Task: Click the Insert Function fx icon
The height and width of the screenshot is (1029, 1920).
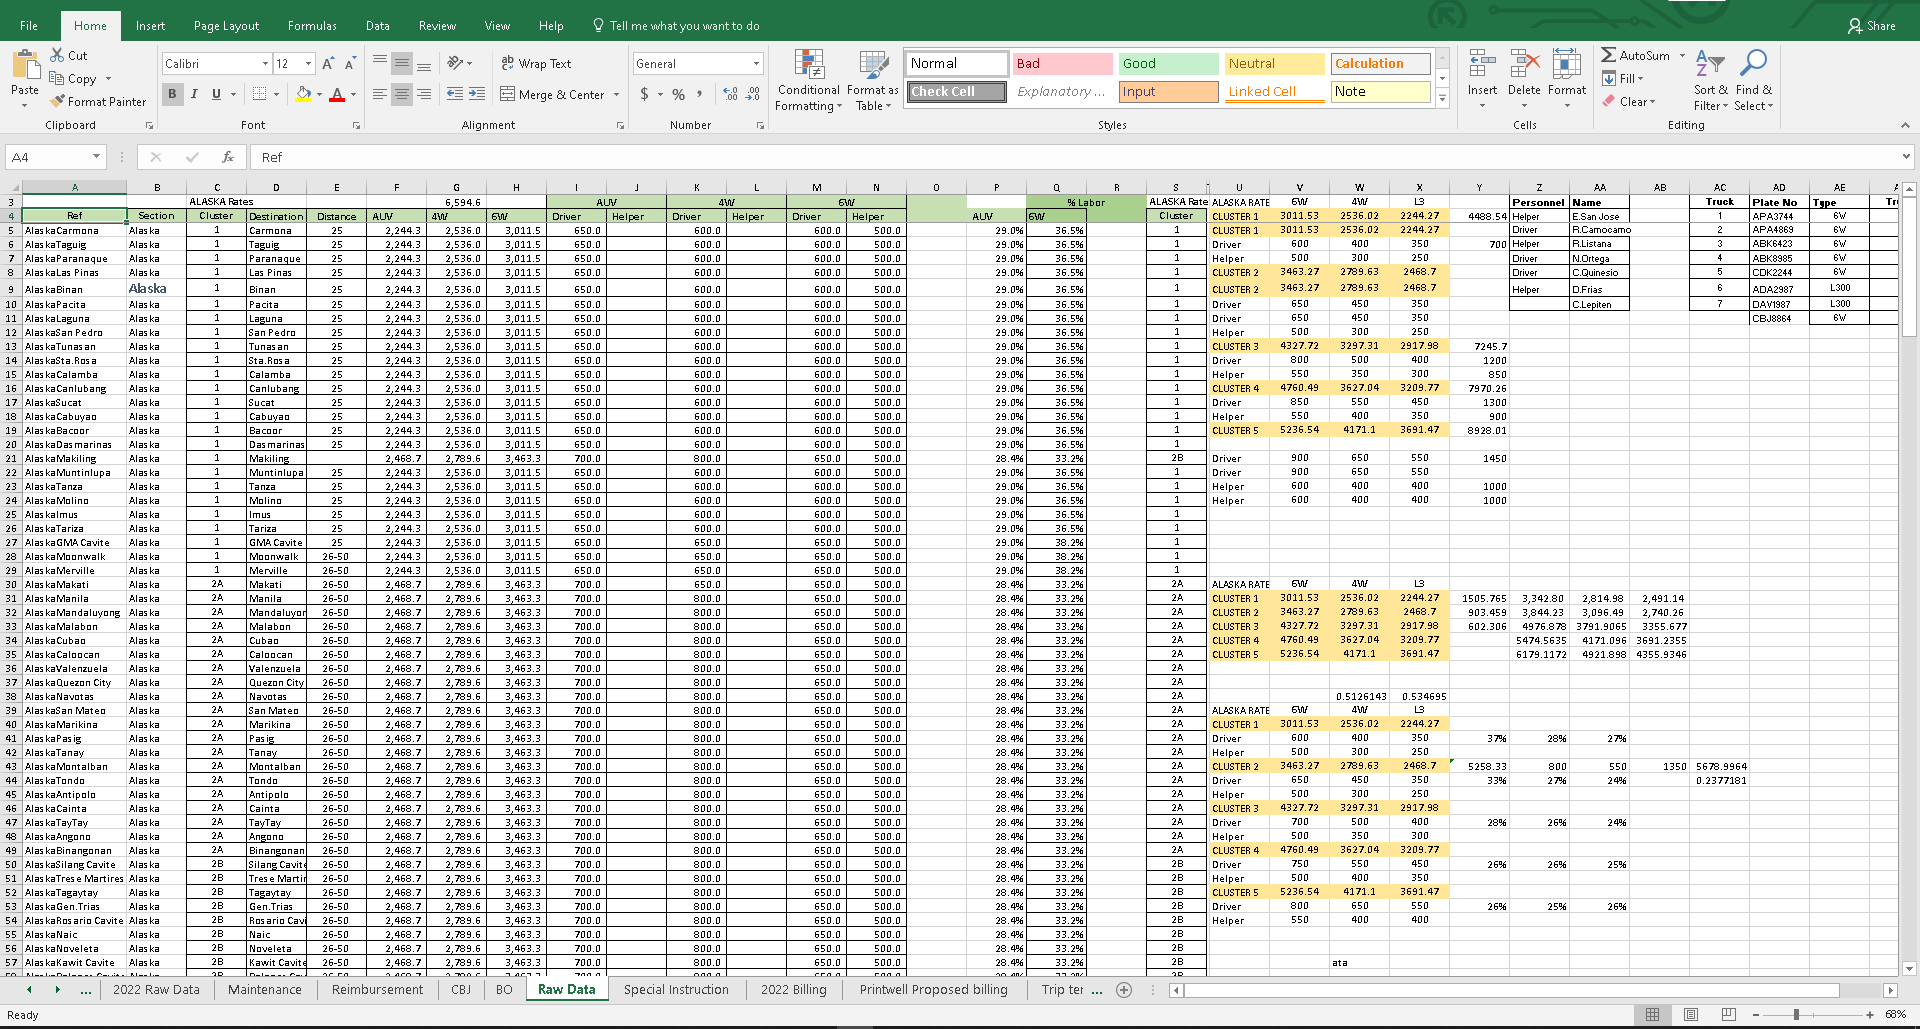Action: [228, 157]
